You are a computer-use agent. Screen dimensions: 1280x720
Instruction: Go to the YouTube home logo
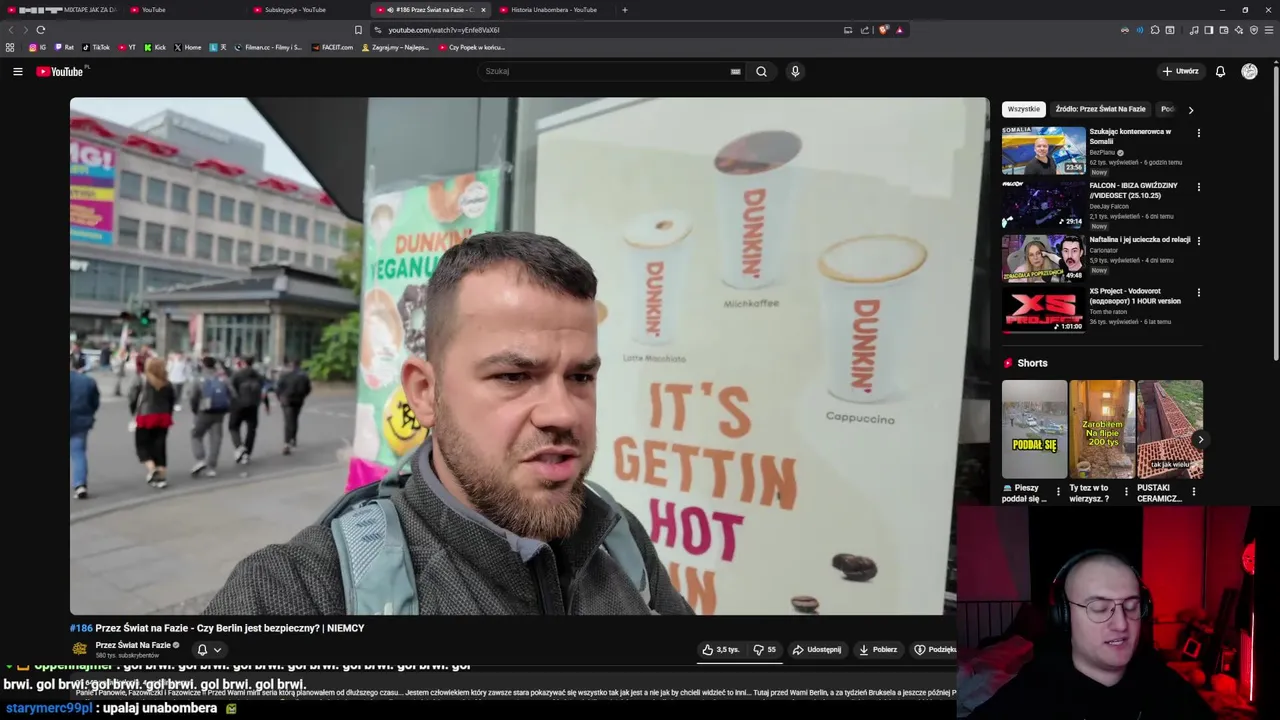coord(60,71)
